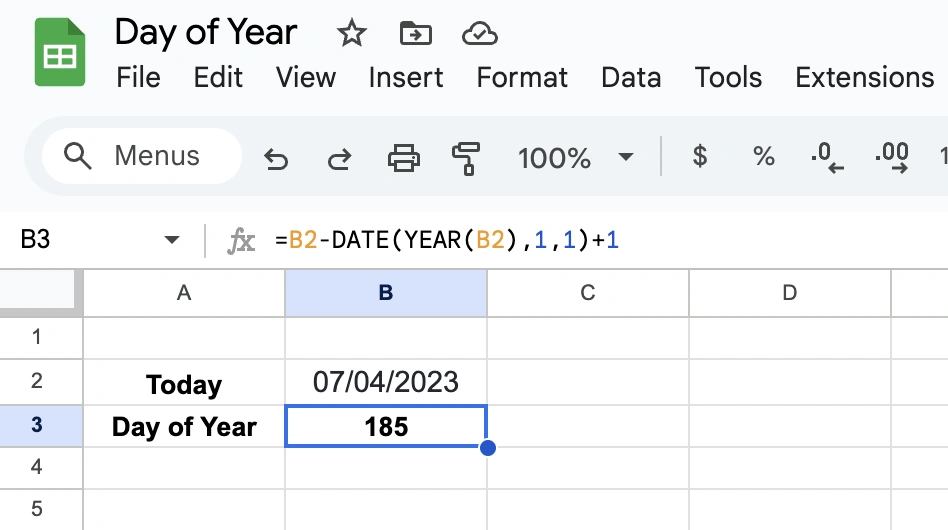Decrease decimal places icon

pos(827,158)
